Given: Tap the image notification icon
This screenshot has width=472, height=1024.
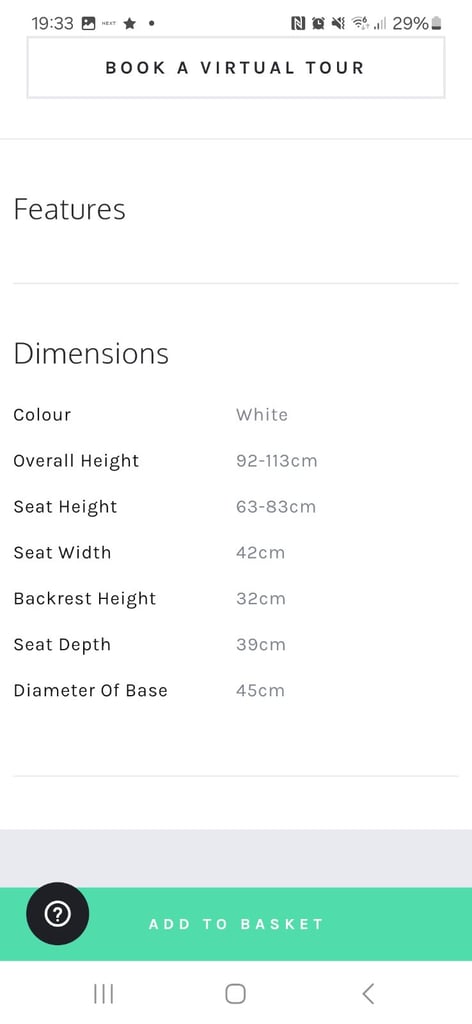Looking at the screenshot, I should pos(88,24).
